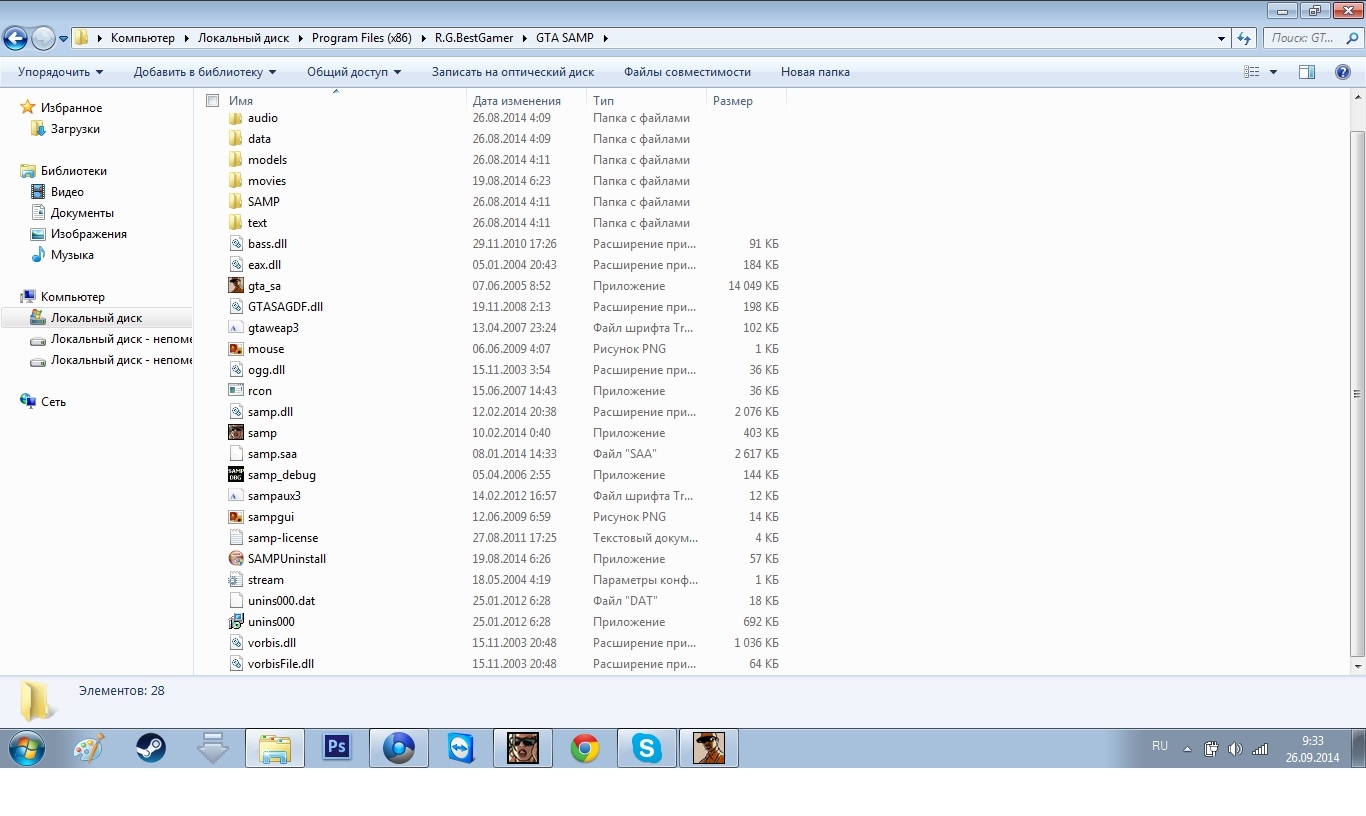The width and height of the screenshot is (1366, 816).
Task: Click the volume speaker tray icon
Action: coord(1235,749)
